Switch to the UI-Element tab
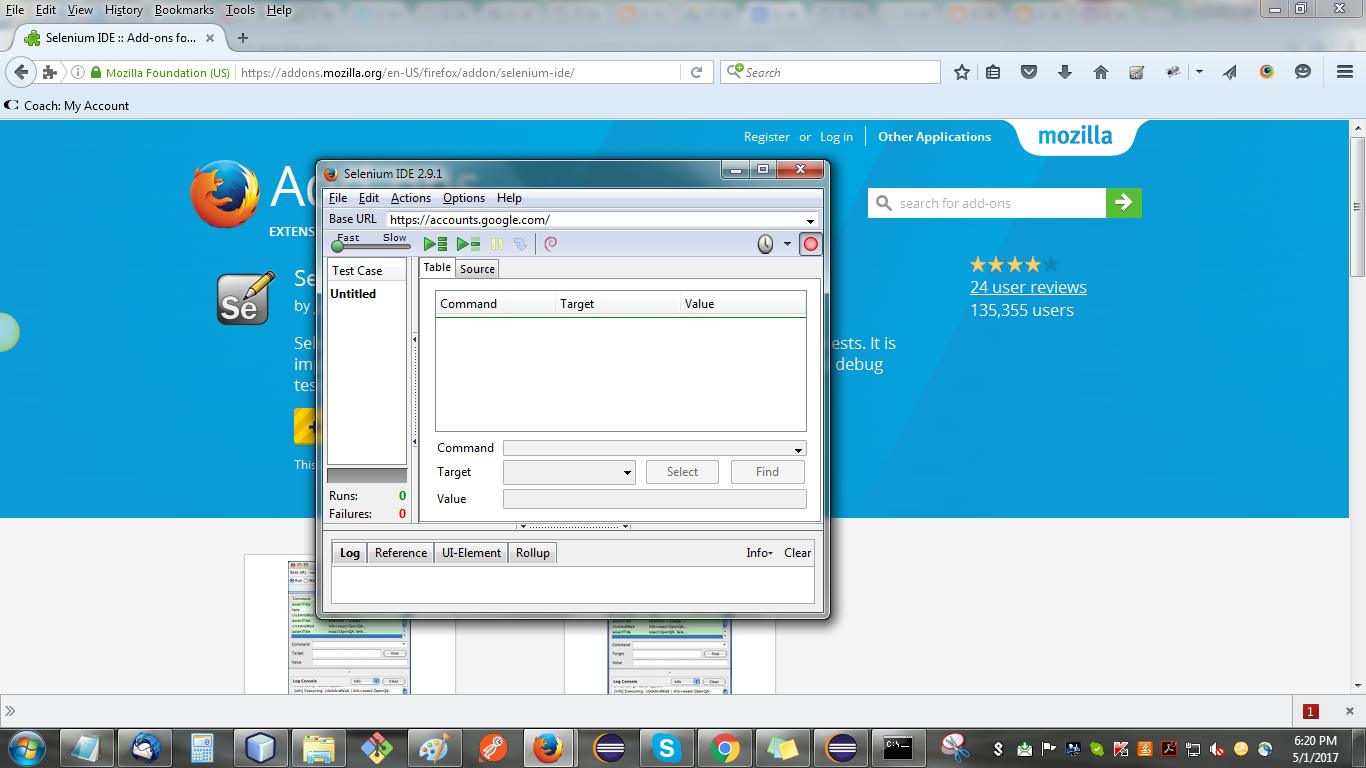 [x=471, y=553]
